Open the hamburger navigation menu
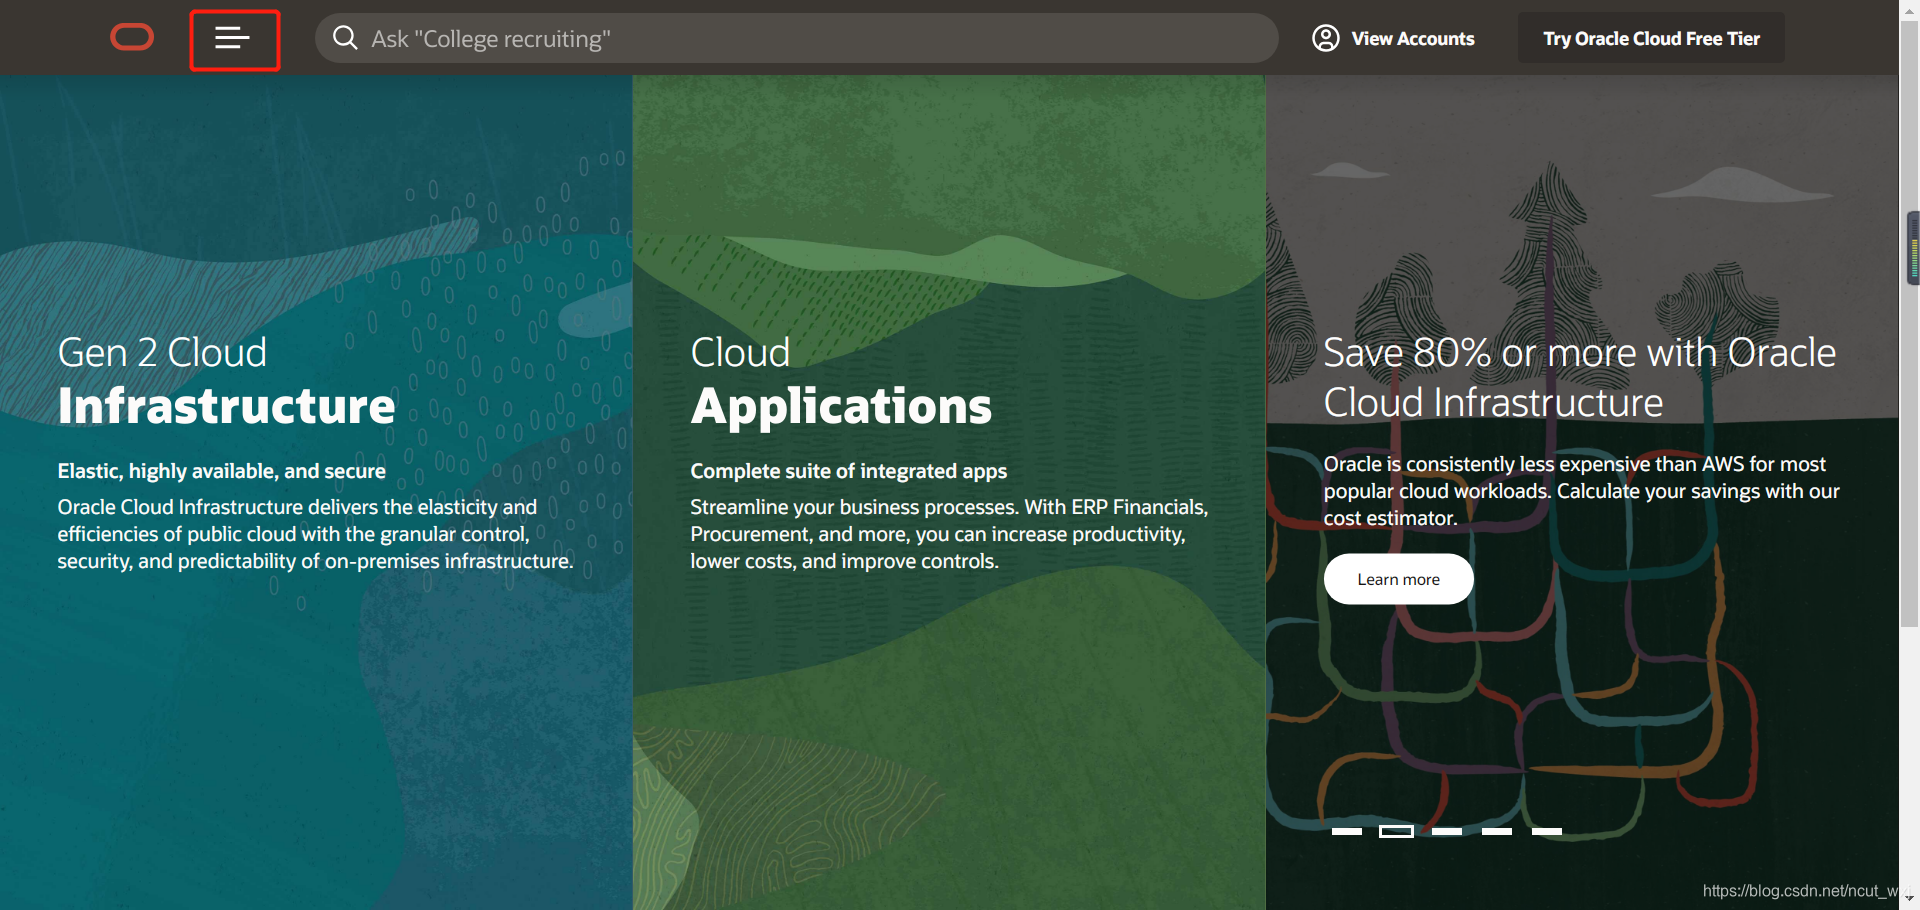This screenshot has width=1920, height=910. tap(232, 38)
